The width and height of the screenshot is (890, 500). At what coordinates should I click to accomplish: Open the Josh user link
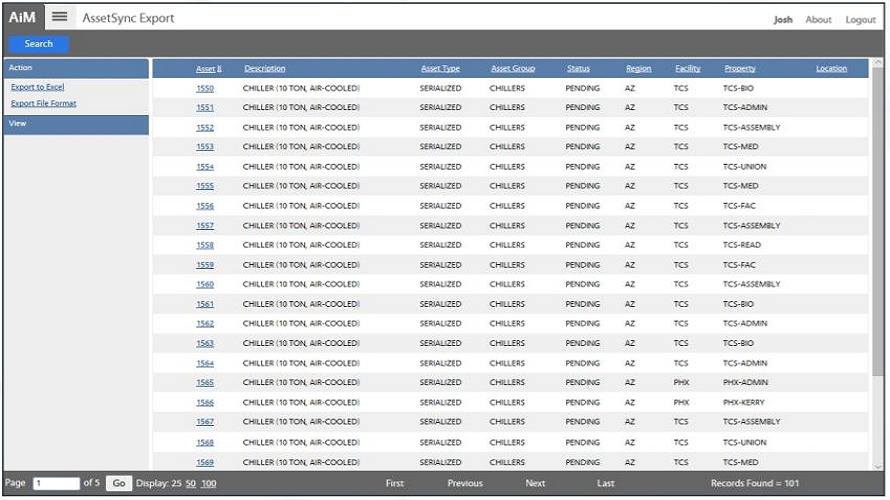(x=783, y=20)
